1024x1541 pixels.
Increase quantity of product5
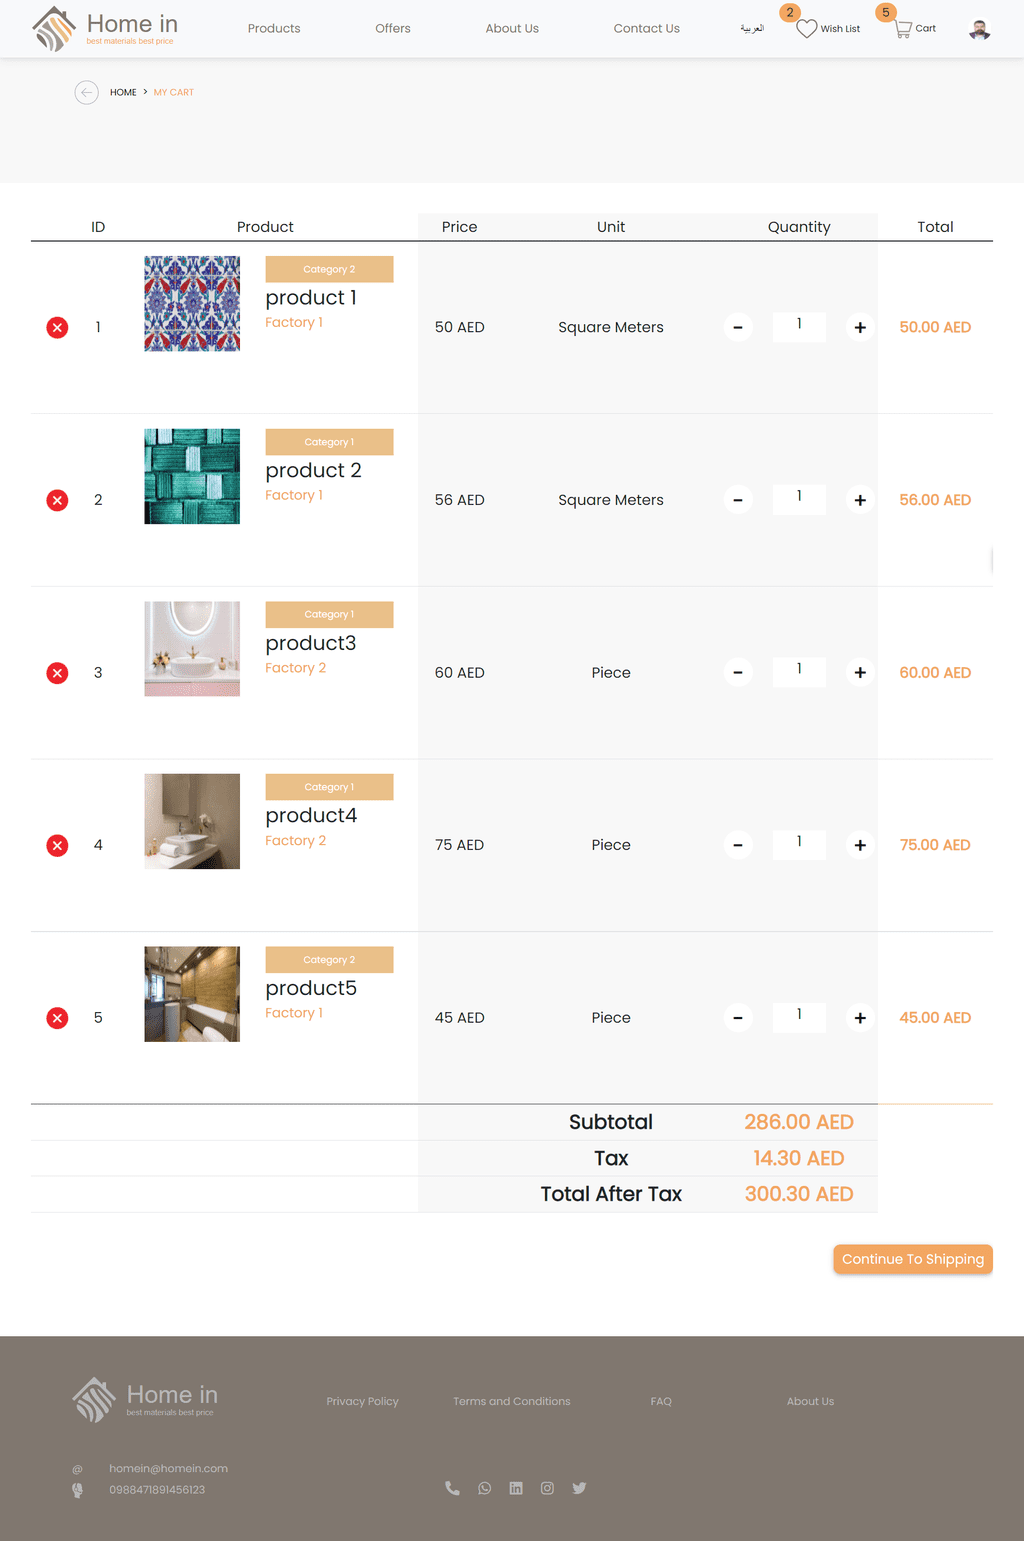click(860, 1018)
